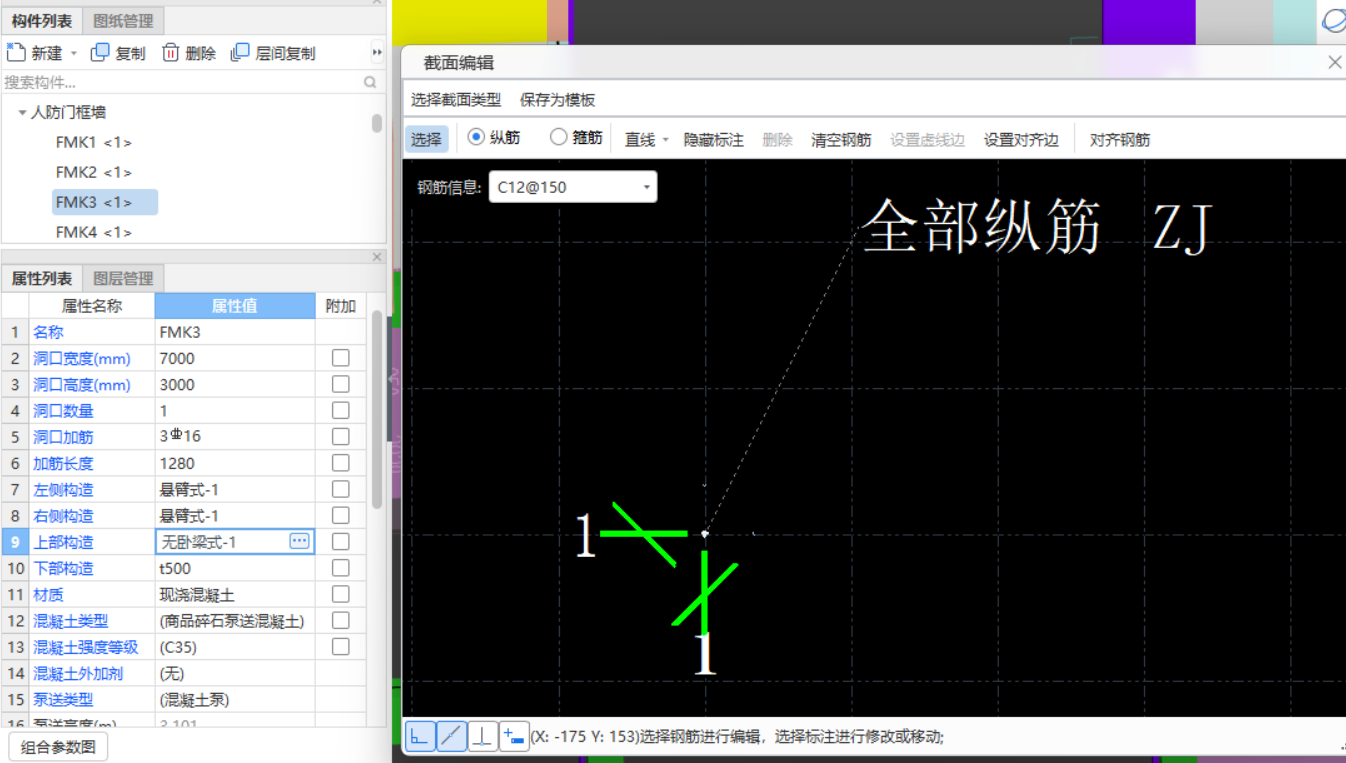Click the 名称 value FMK3

[235, 332]
